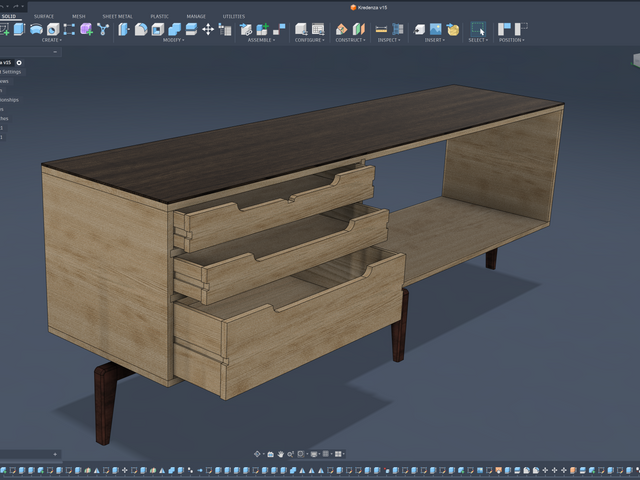
Task: Click the New Component icon
Action: [262, 29]
